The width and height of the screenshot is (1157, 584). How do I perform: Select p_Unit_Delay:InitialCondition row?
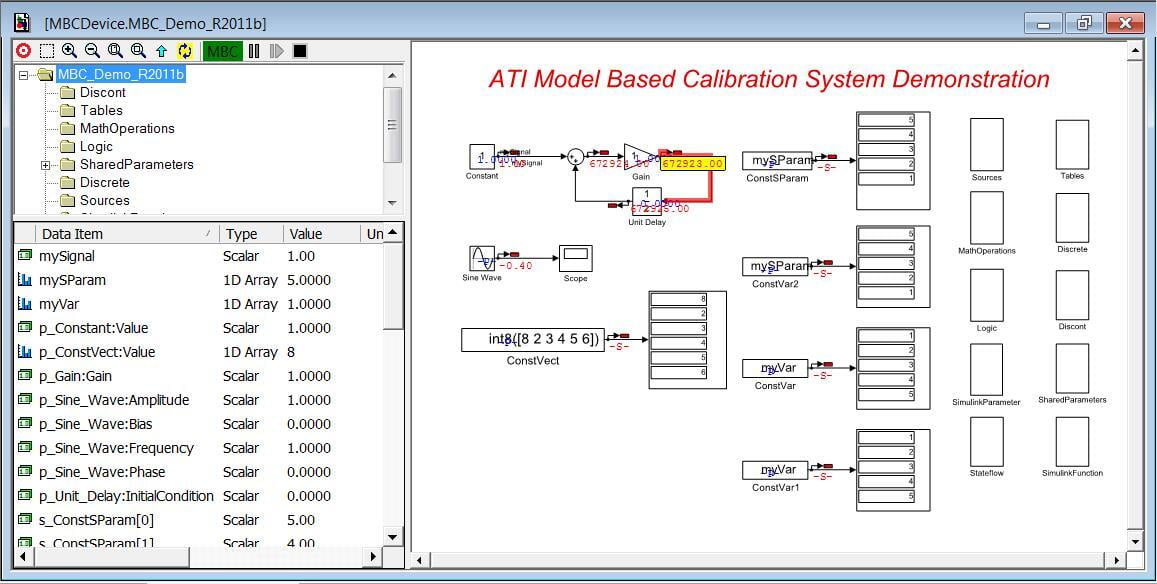coord(200,496)
